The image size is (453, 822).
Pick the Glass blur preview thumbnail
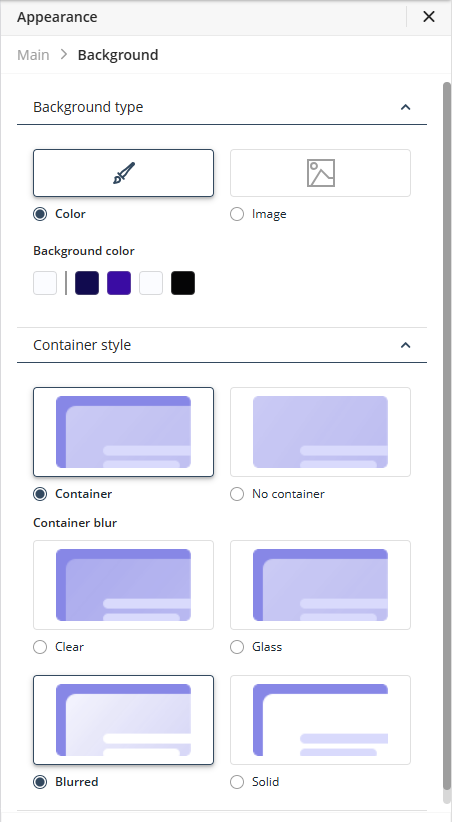pyautogui.click(x=320, y=585)
